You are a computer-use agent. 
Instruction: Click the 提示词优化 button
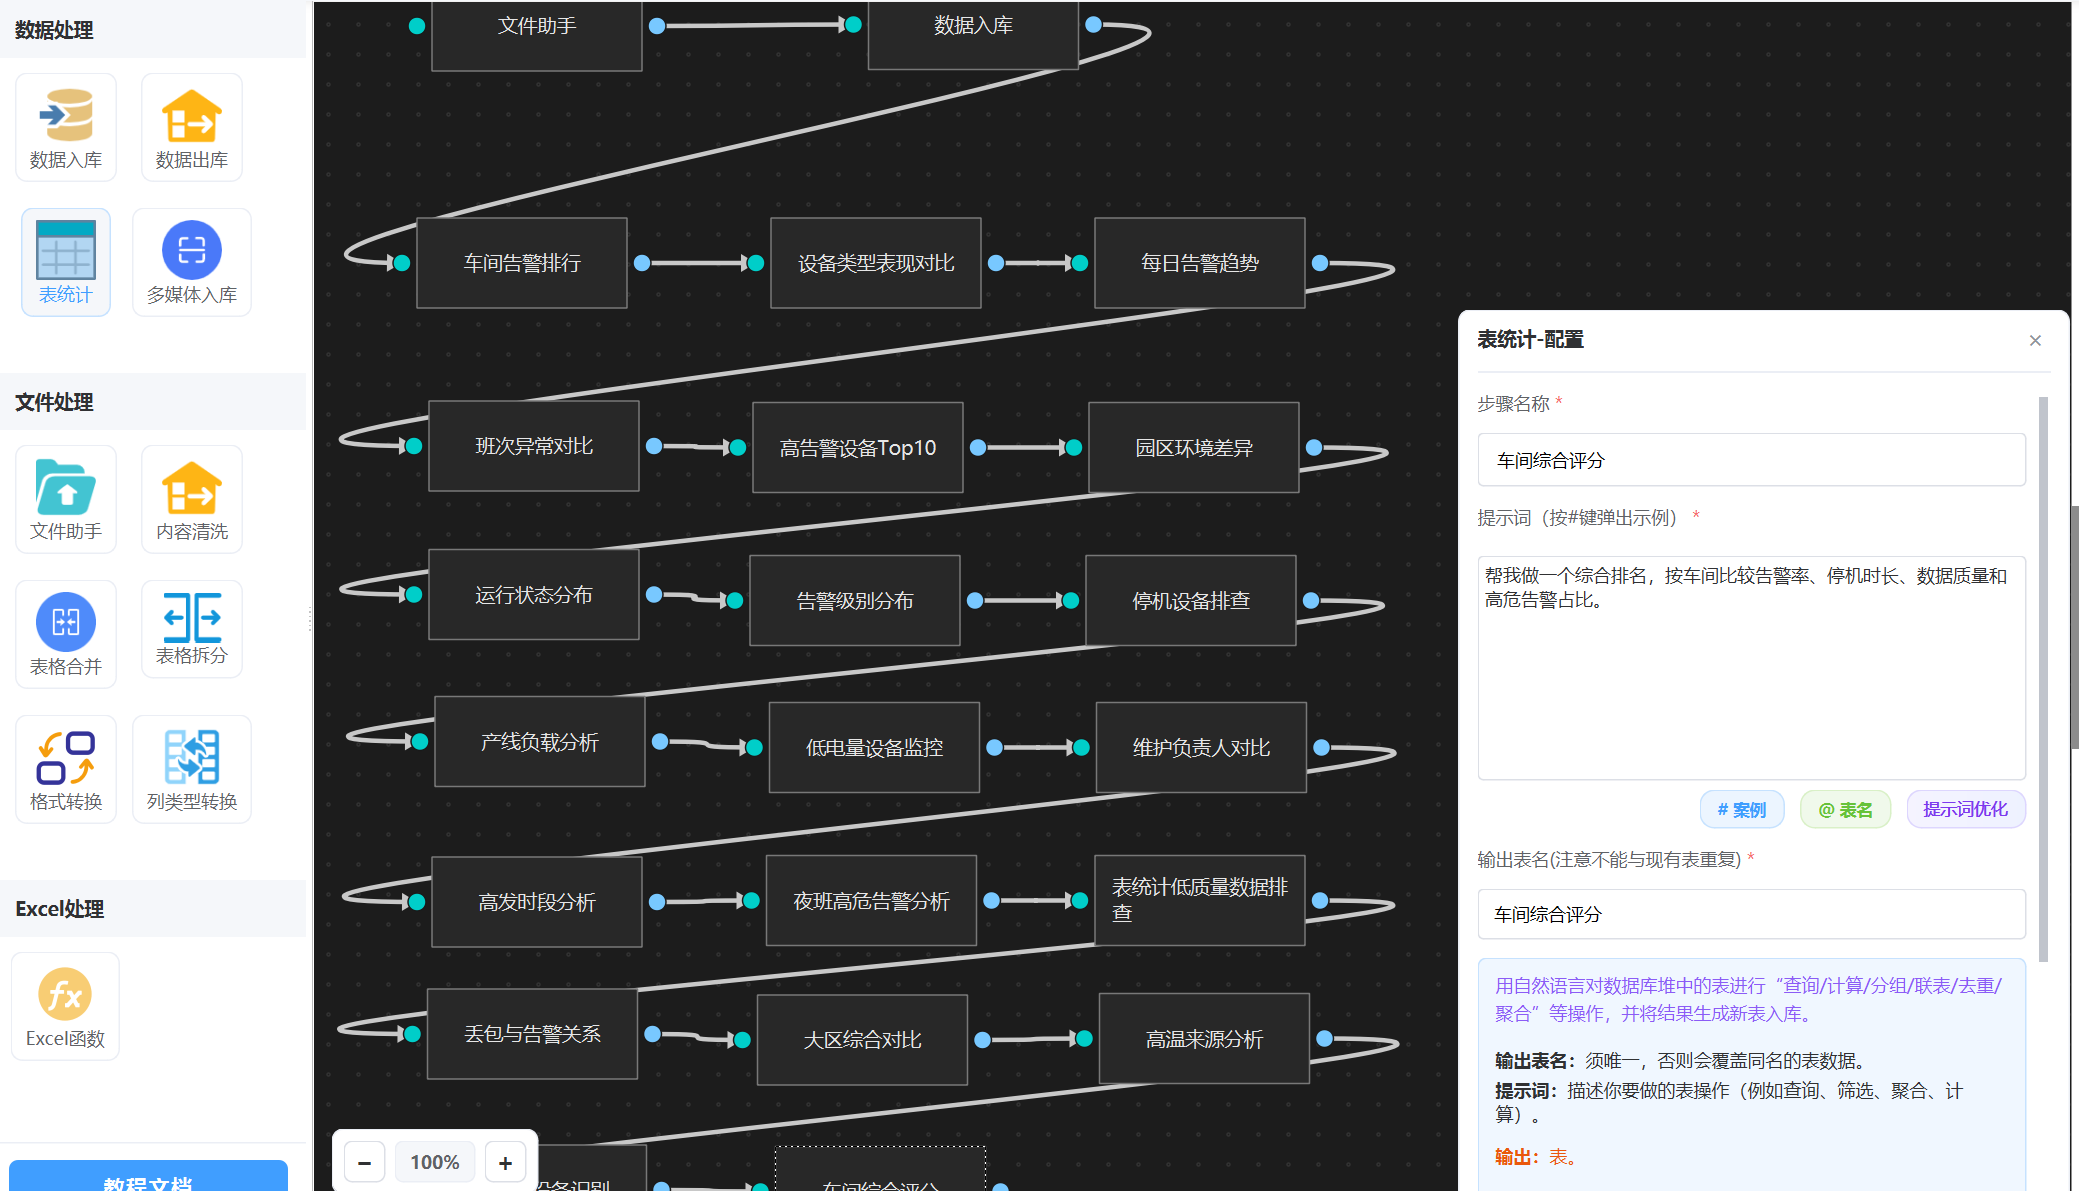1965,809
